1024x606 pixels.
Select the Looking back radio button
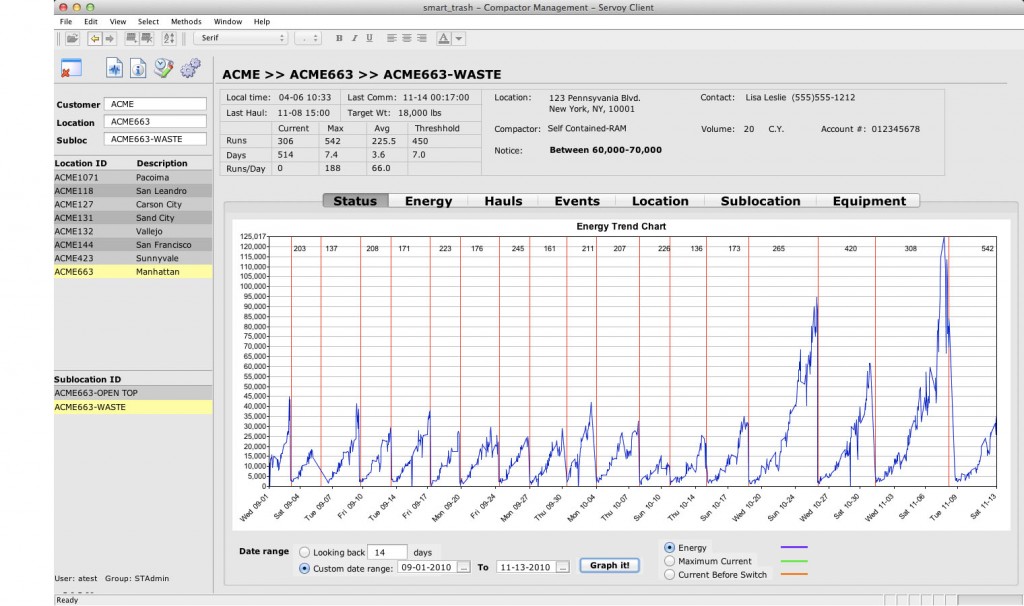304,552
